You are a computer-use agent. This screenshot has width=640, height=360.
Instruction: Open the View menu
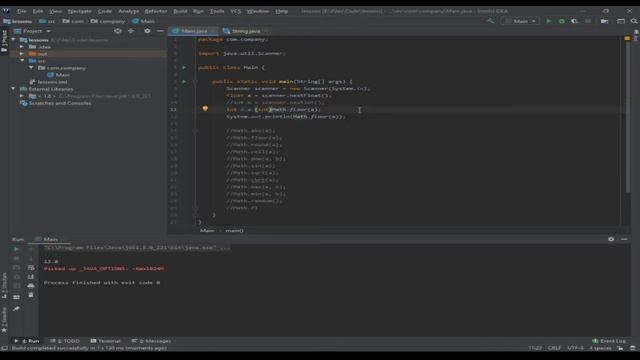click(x=56, y=11)
